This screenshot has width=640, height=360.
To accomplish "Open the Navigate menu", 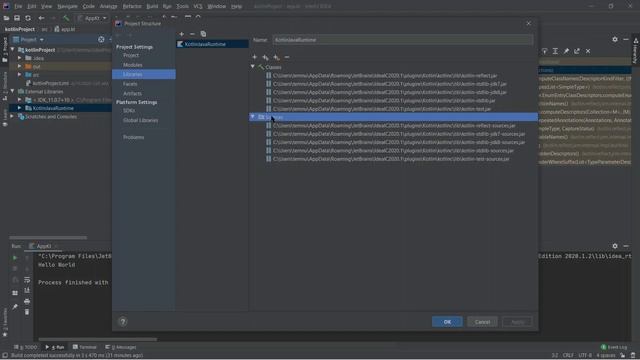I will pyautogui.click(x=67, y=6).
